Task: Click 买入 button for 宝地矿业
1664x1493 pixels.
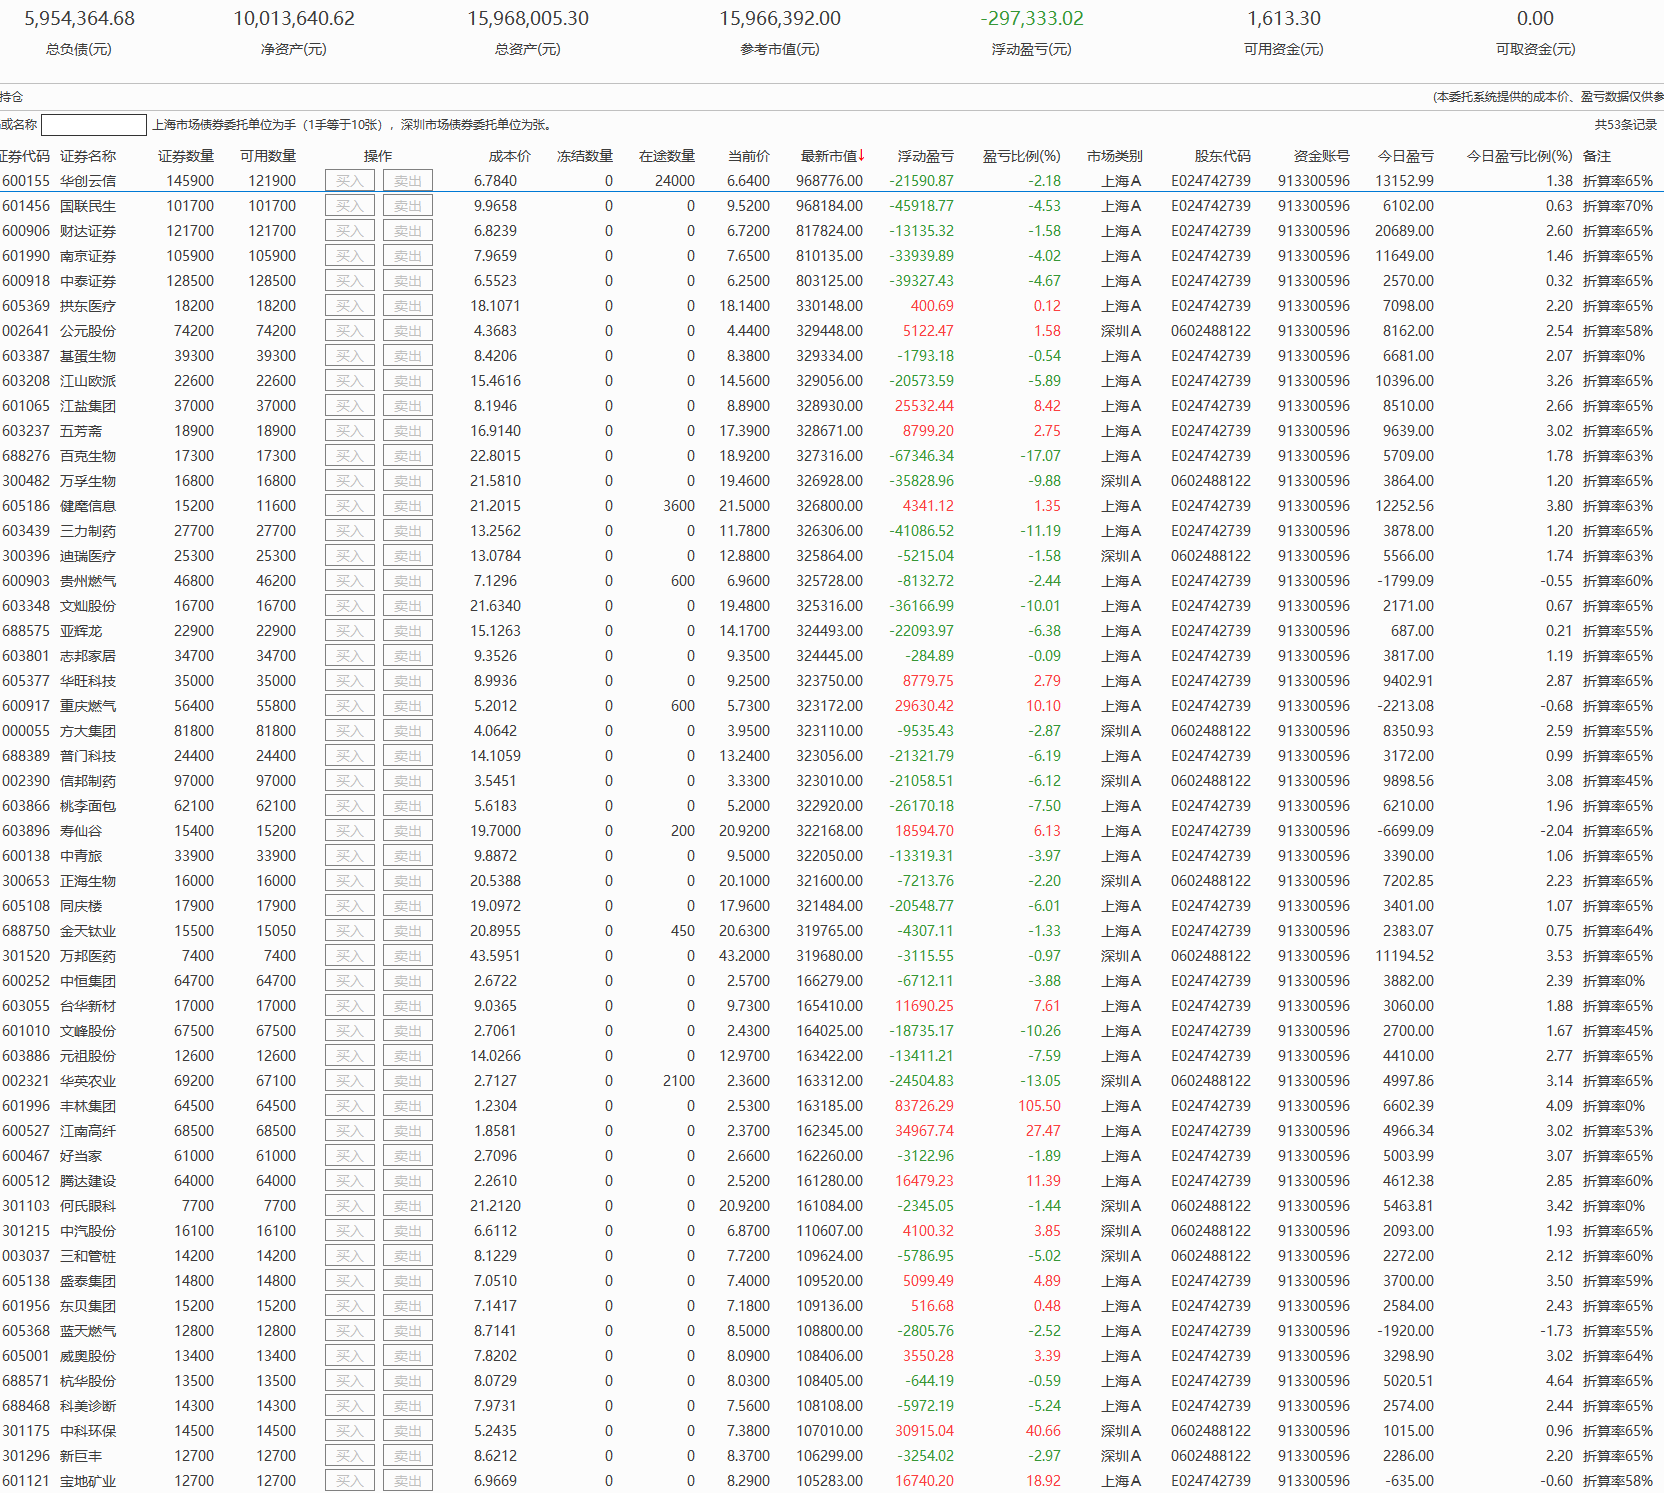Action: tap(350, 1481)
